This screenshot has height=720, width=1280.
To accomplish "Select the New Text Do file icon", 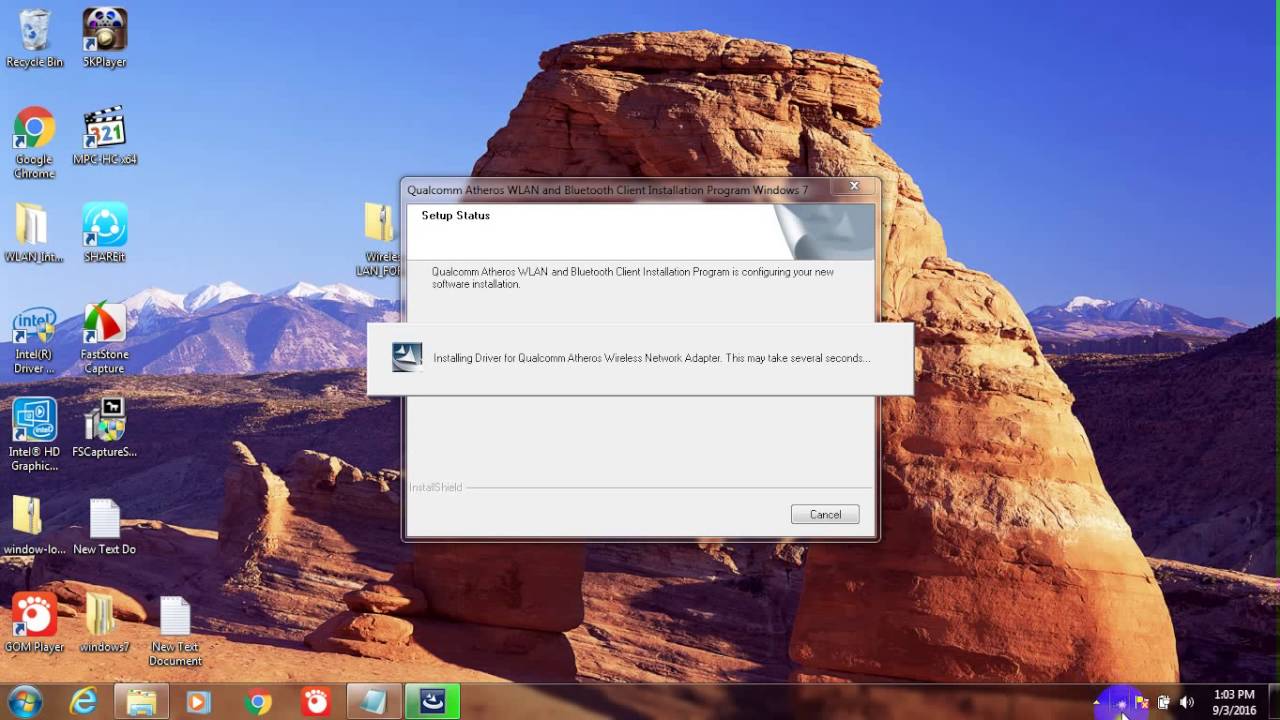I will (104, 526).
